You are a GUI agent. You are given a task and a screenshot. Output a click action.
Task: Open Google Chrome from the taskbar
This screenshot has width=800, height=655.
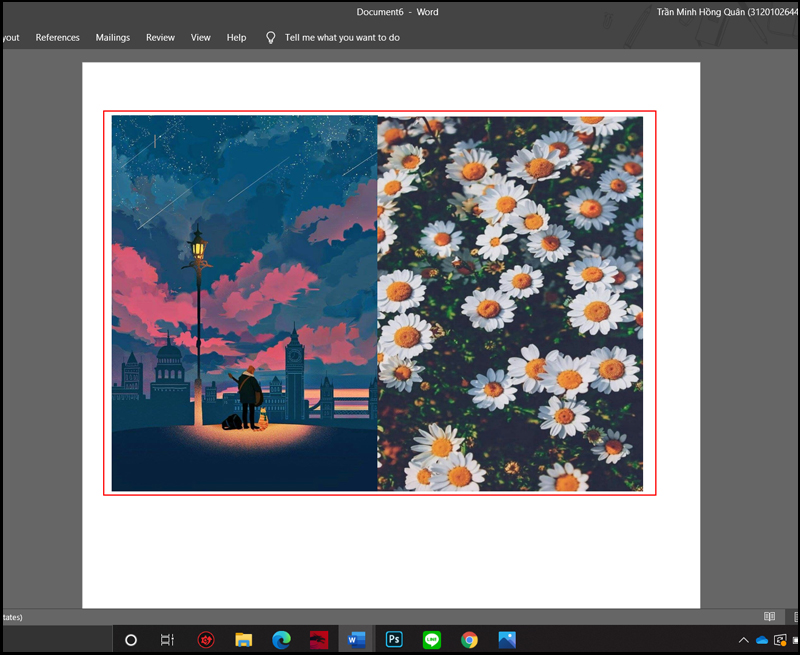(x=469, y=640)
